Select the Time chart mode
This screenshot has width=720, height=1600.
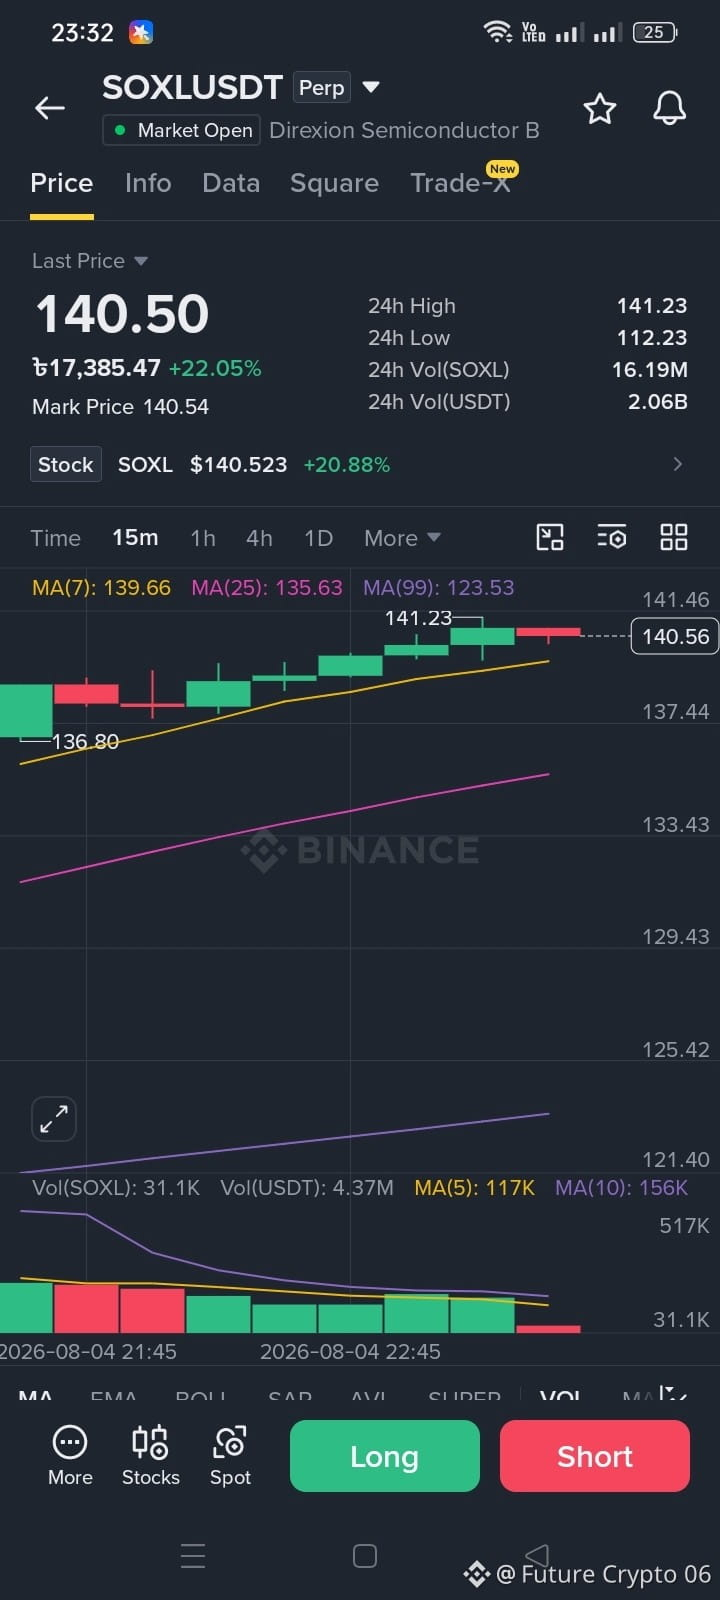[55, 538]
